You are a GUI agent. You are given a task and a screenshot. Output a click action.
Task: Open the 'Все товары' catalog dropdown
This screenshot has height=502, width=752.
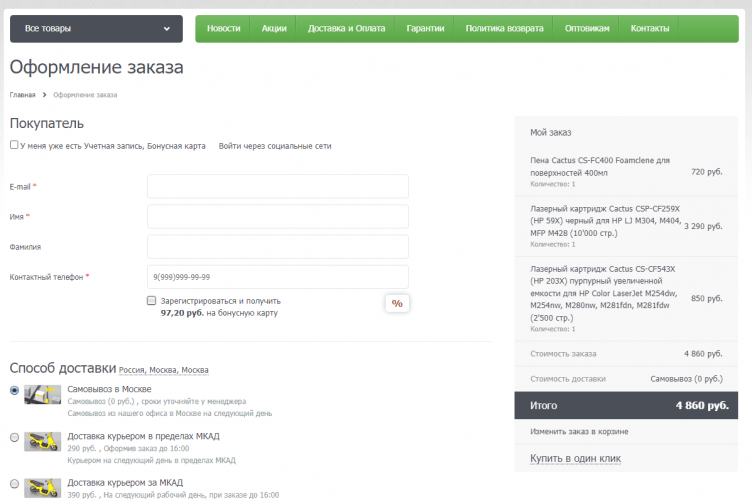[96, 29]
